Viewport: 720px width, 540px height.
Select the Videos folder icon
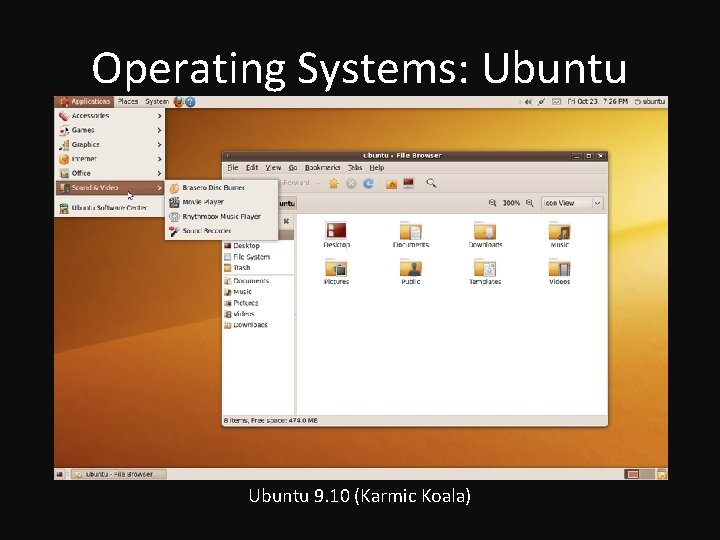pos(559,271)
